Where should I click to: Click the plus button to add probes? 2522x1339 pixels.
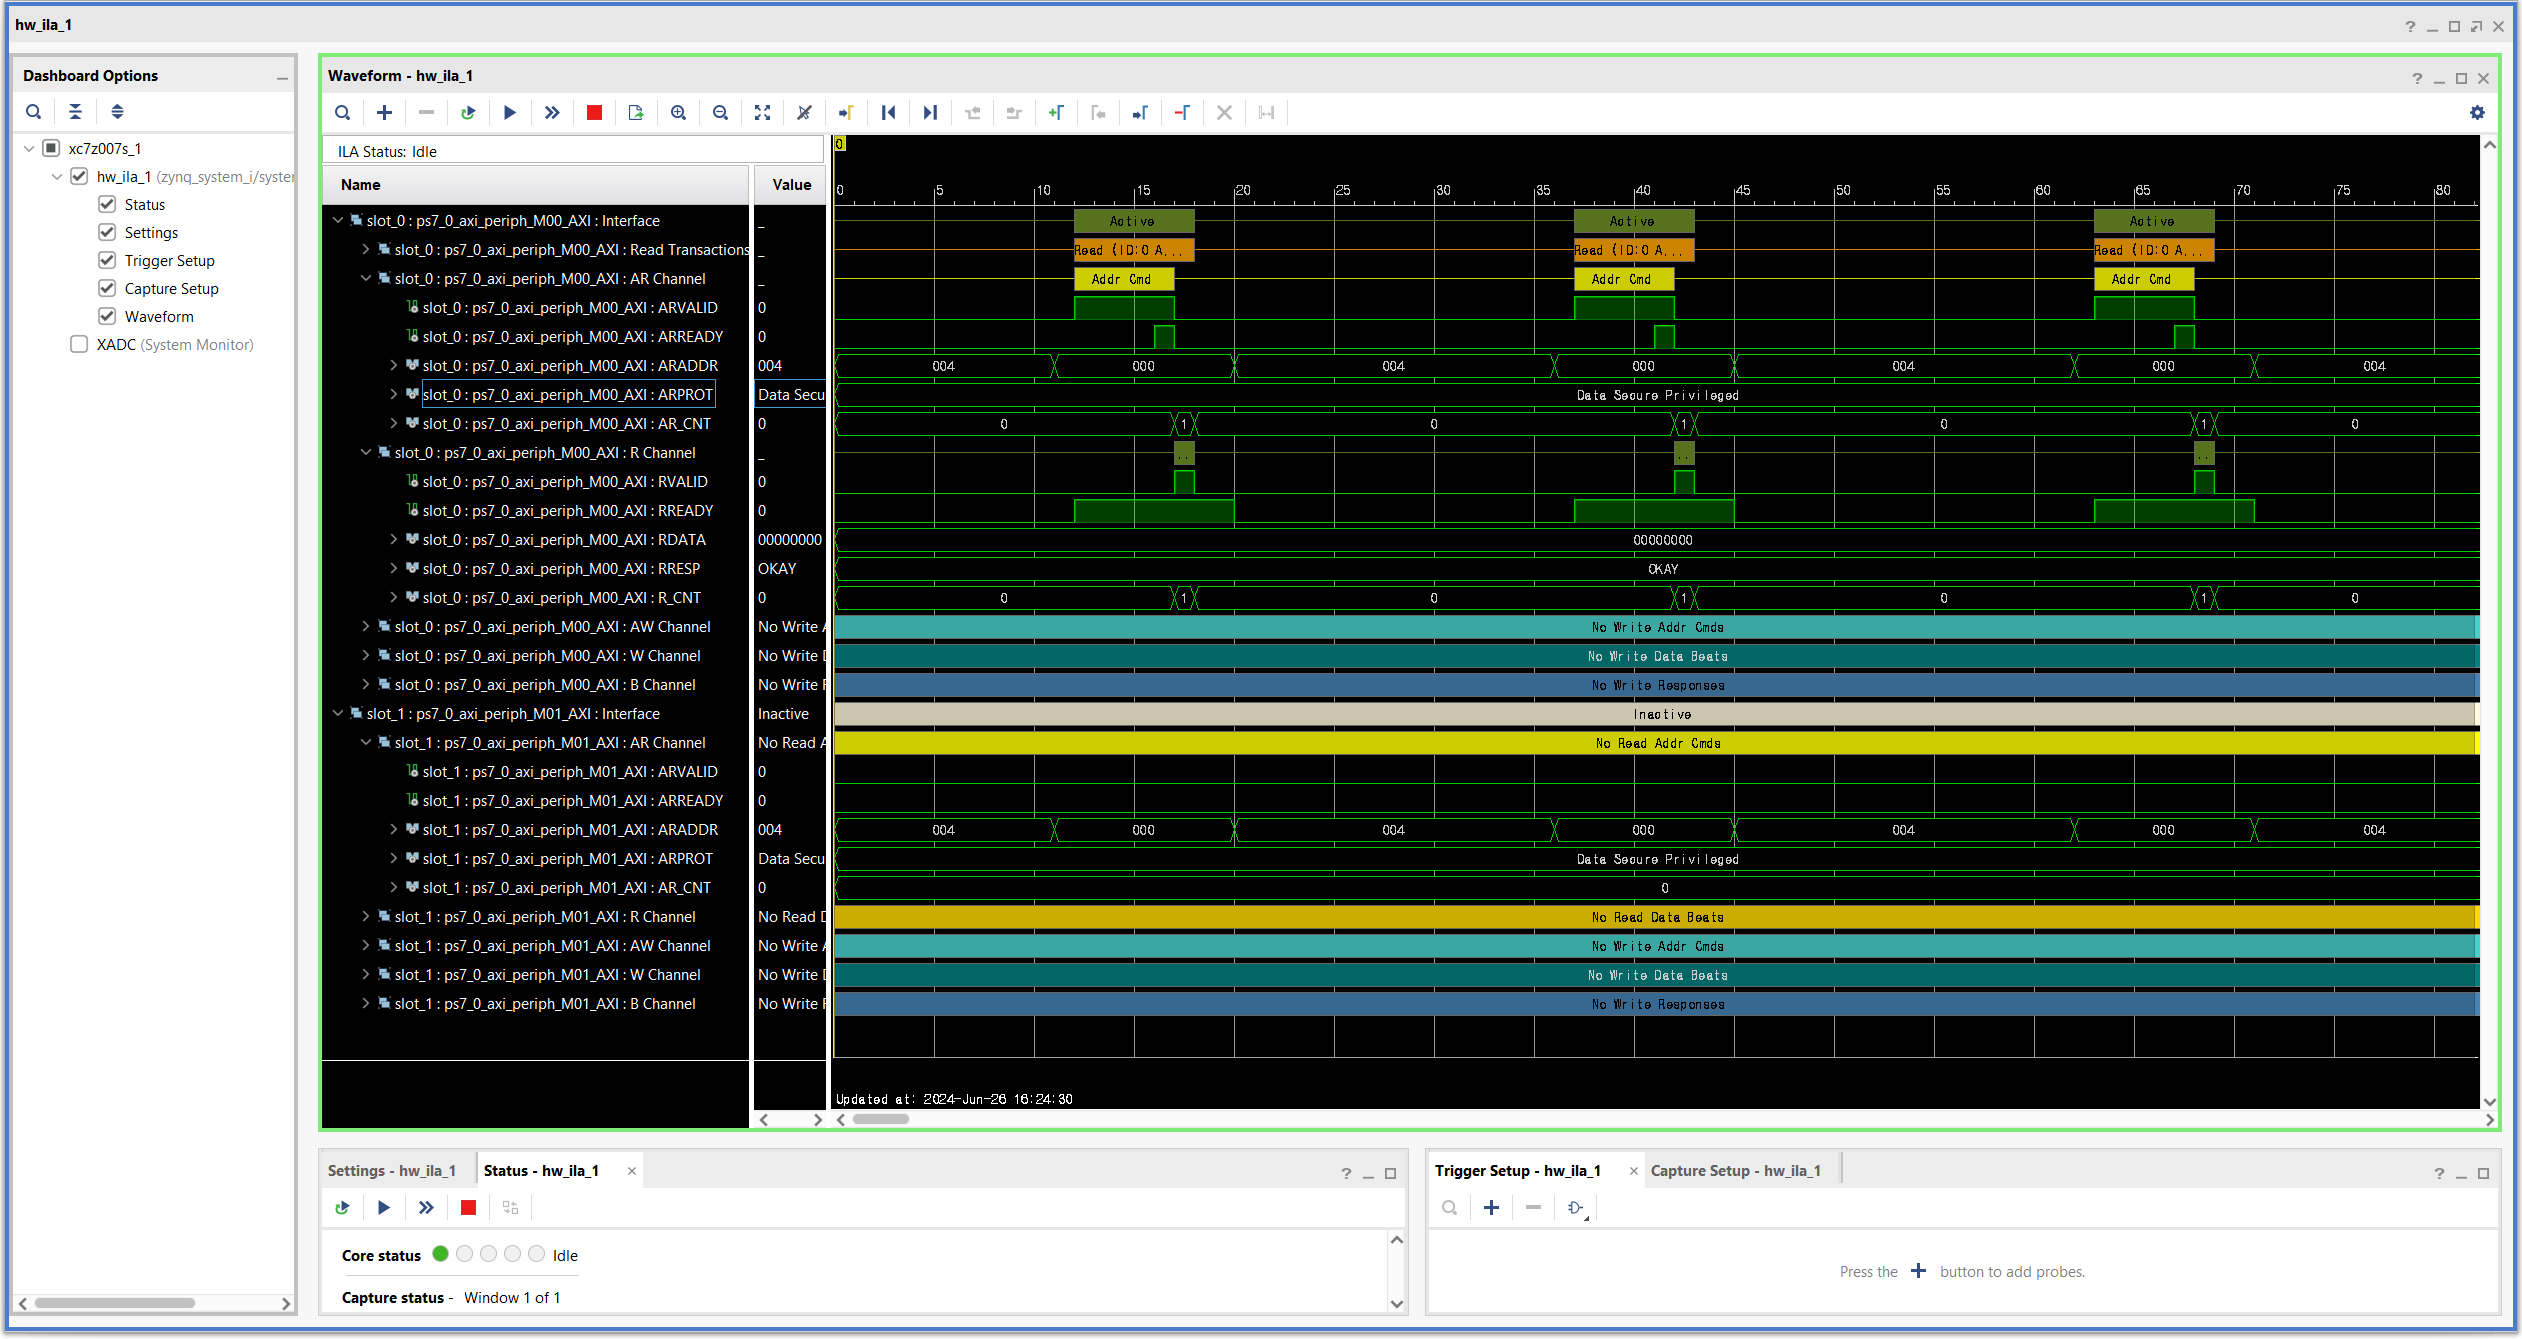(1491, 1208)
